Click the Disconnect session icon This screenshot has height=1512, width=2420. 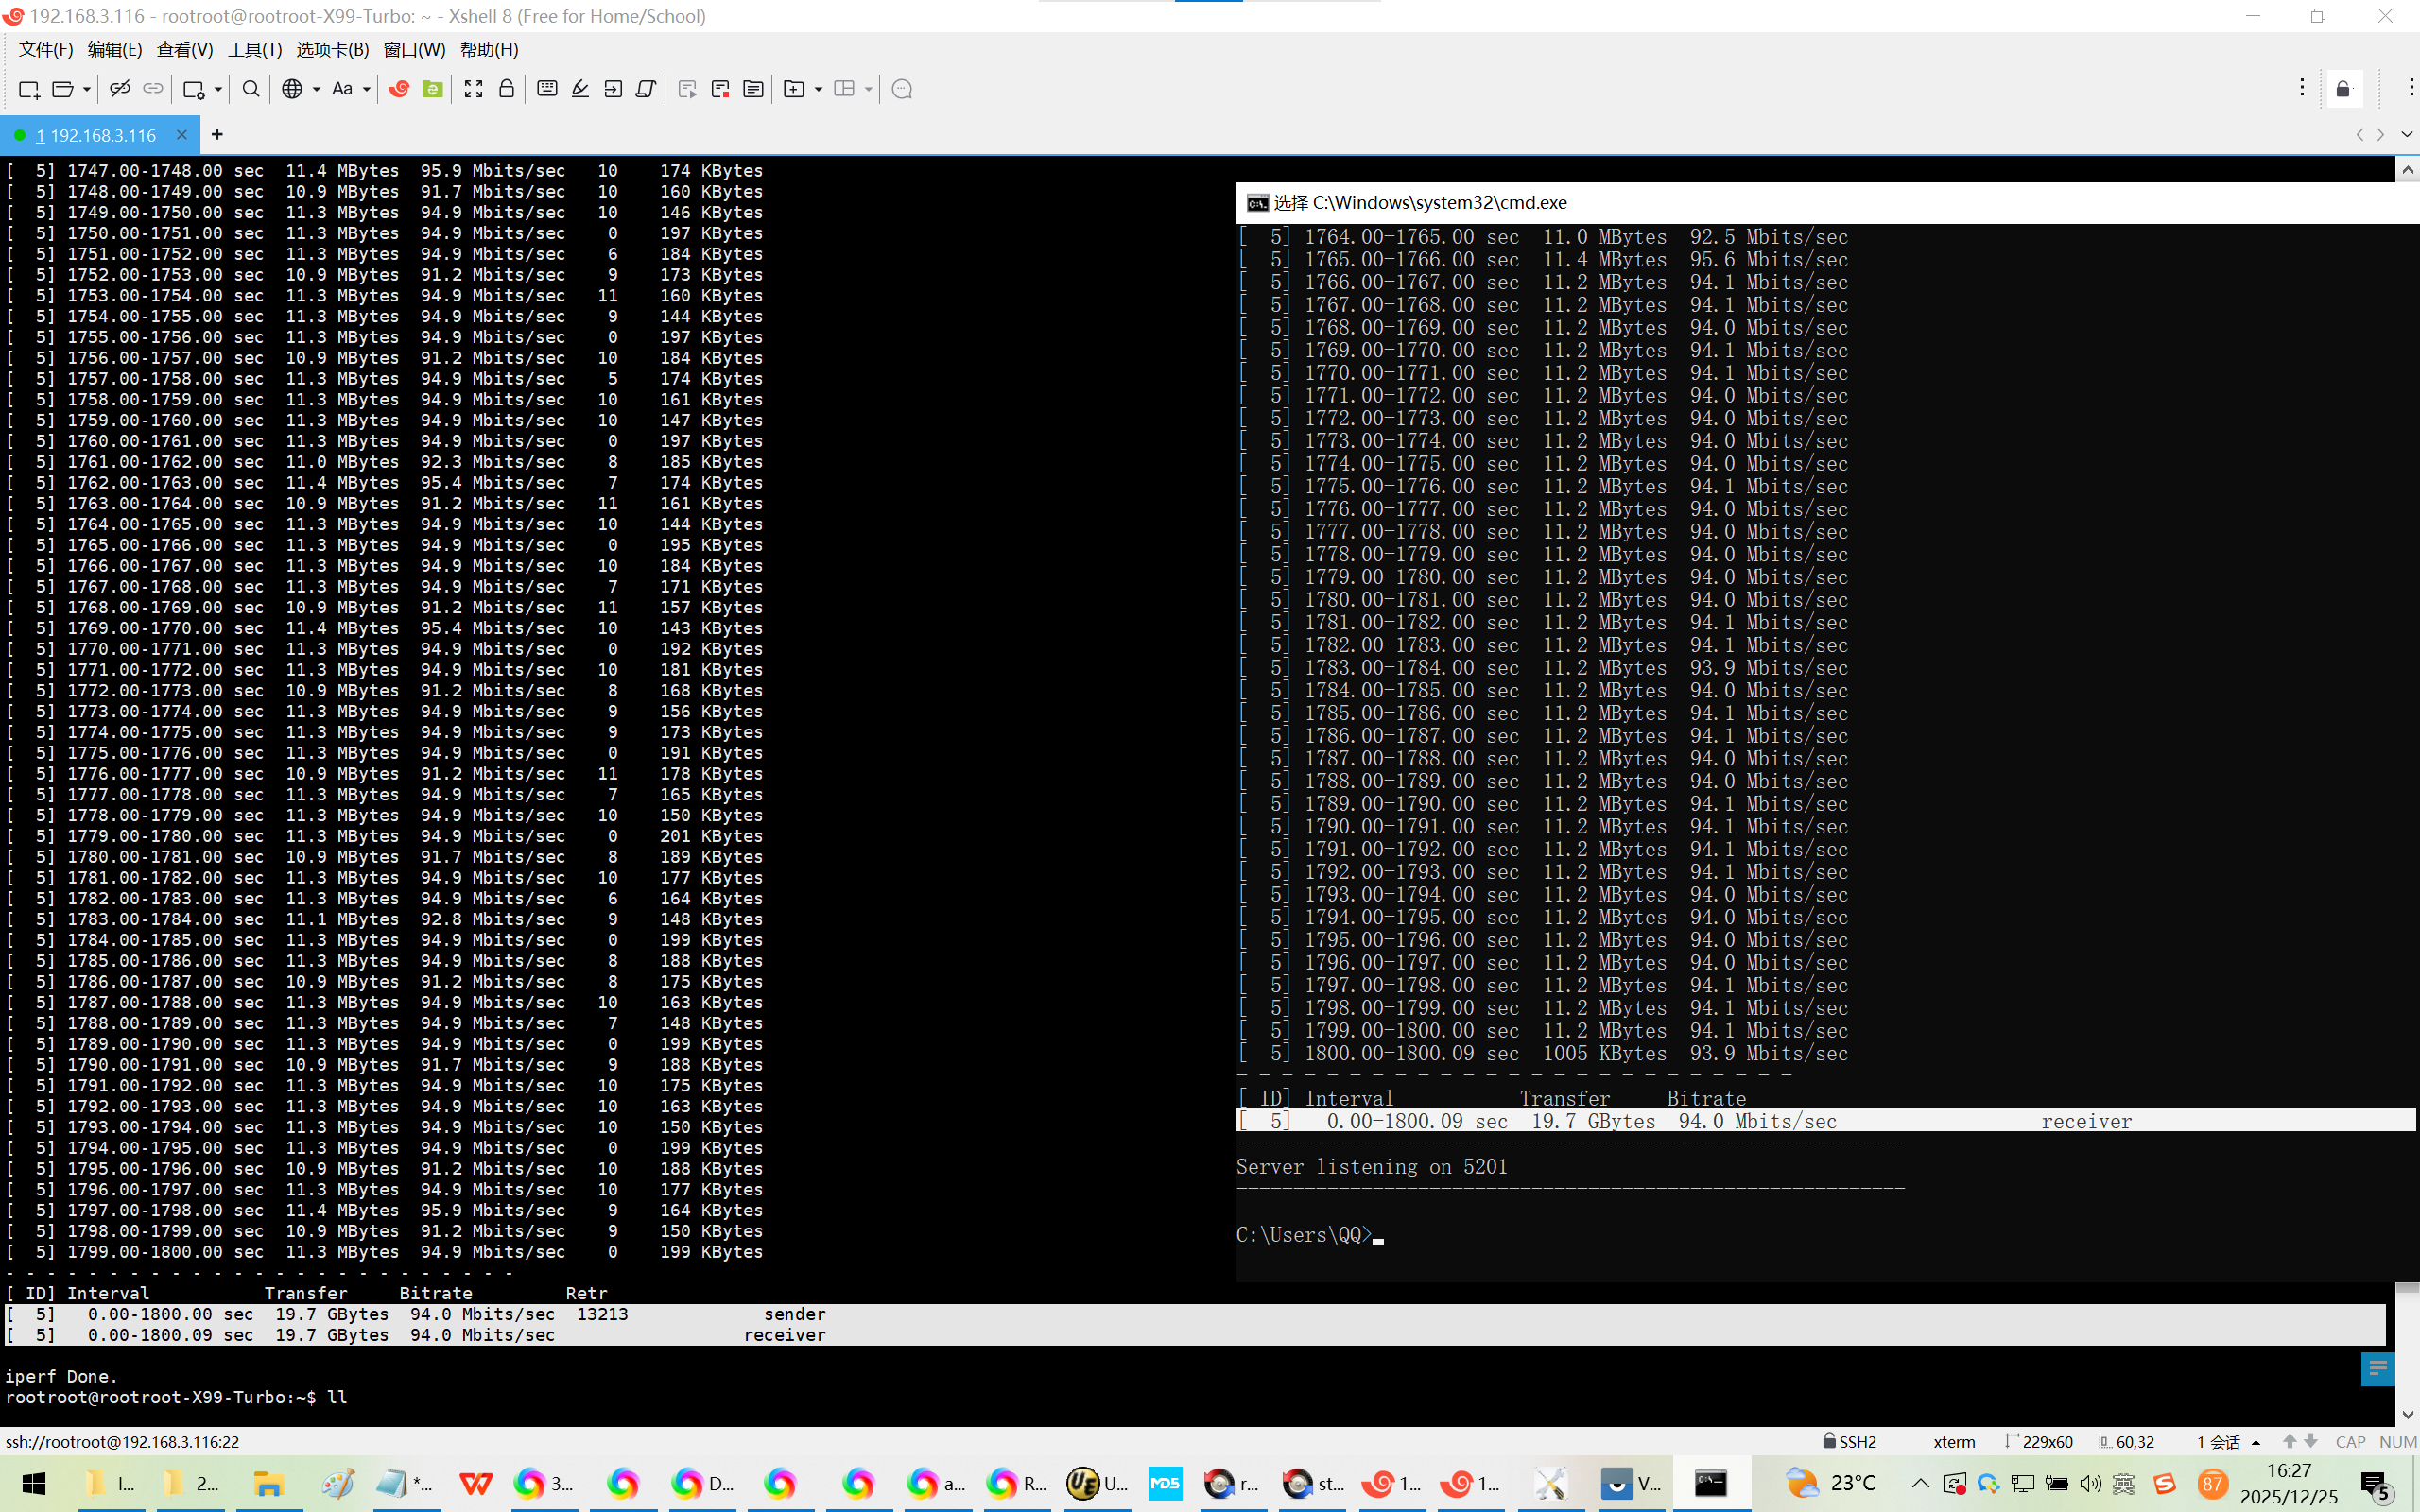pyautogui.click(x=120, y=89)
